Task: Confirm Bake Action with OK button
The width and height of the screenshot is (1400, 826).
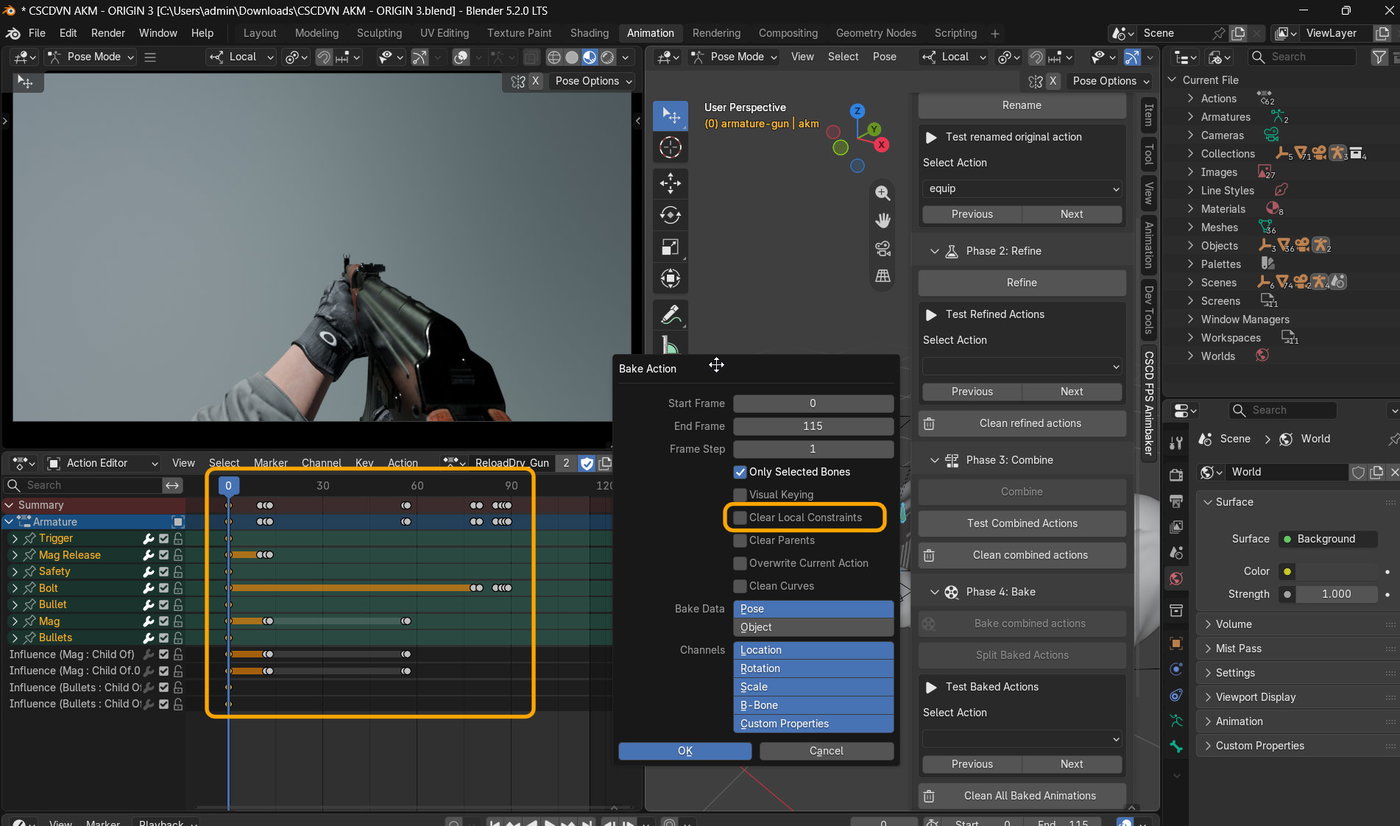Action: point(685,751)
